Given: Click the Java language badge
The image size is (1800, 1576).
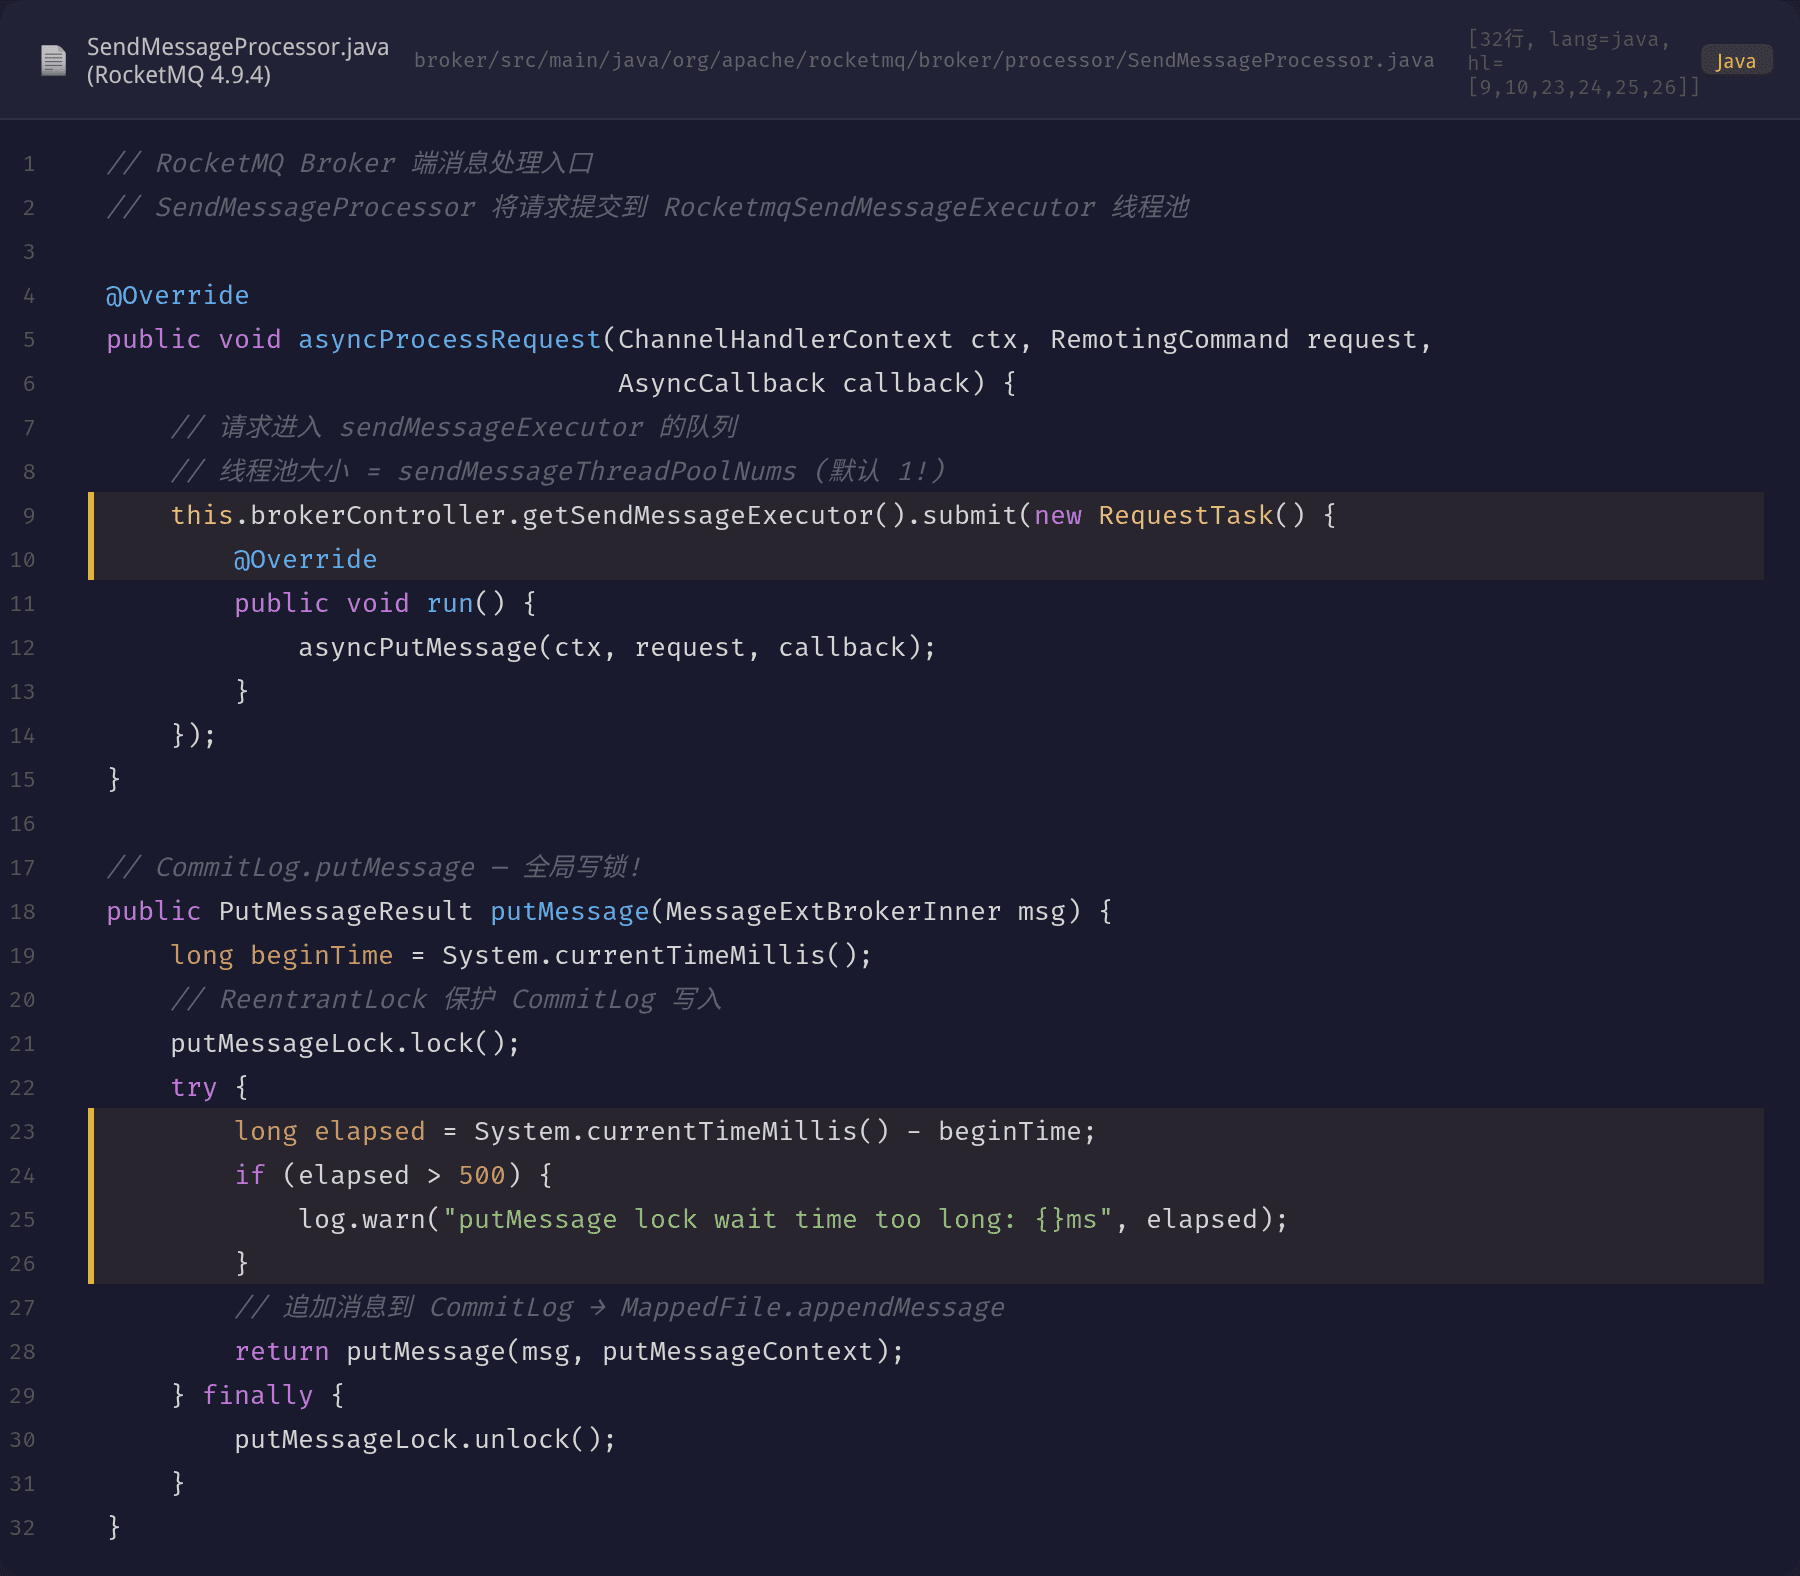Looking at the screenshot, I should pyautogui.click(x=1736, y=61).
